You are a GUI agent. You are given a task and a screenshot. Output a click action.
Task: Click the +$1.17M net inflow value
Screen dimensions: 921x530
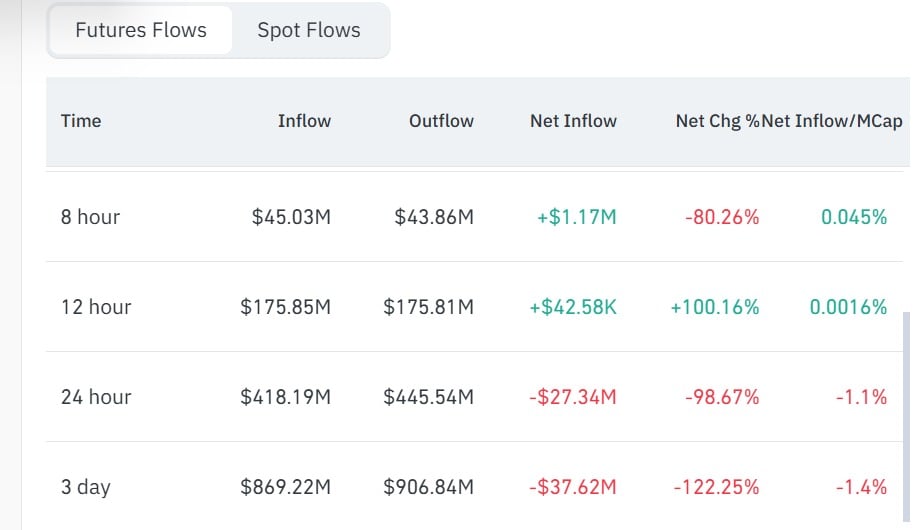(x=577, y=217)
